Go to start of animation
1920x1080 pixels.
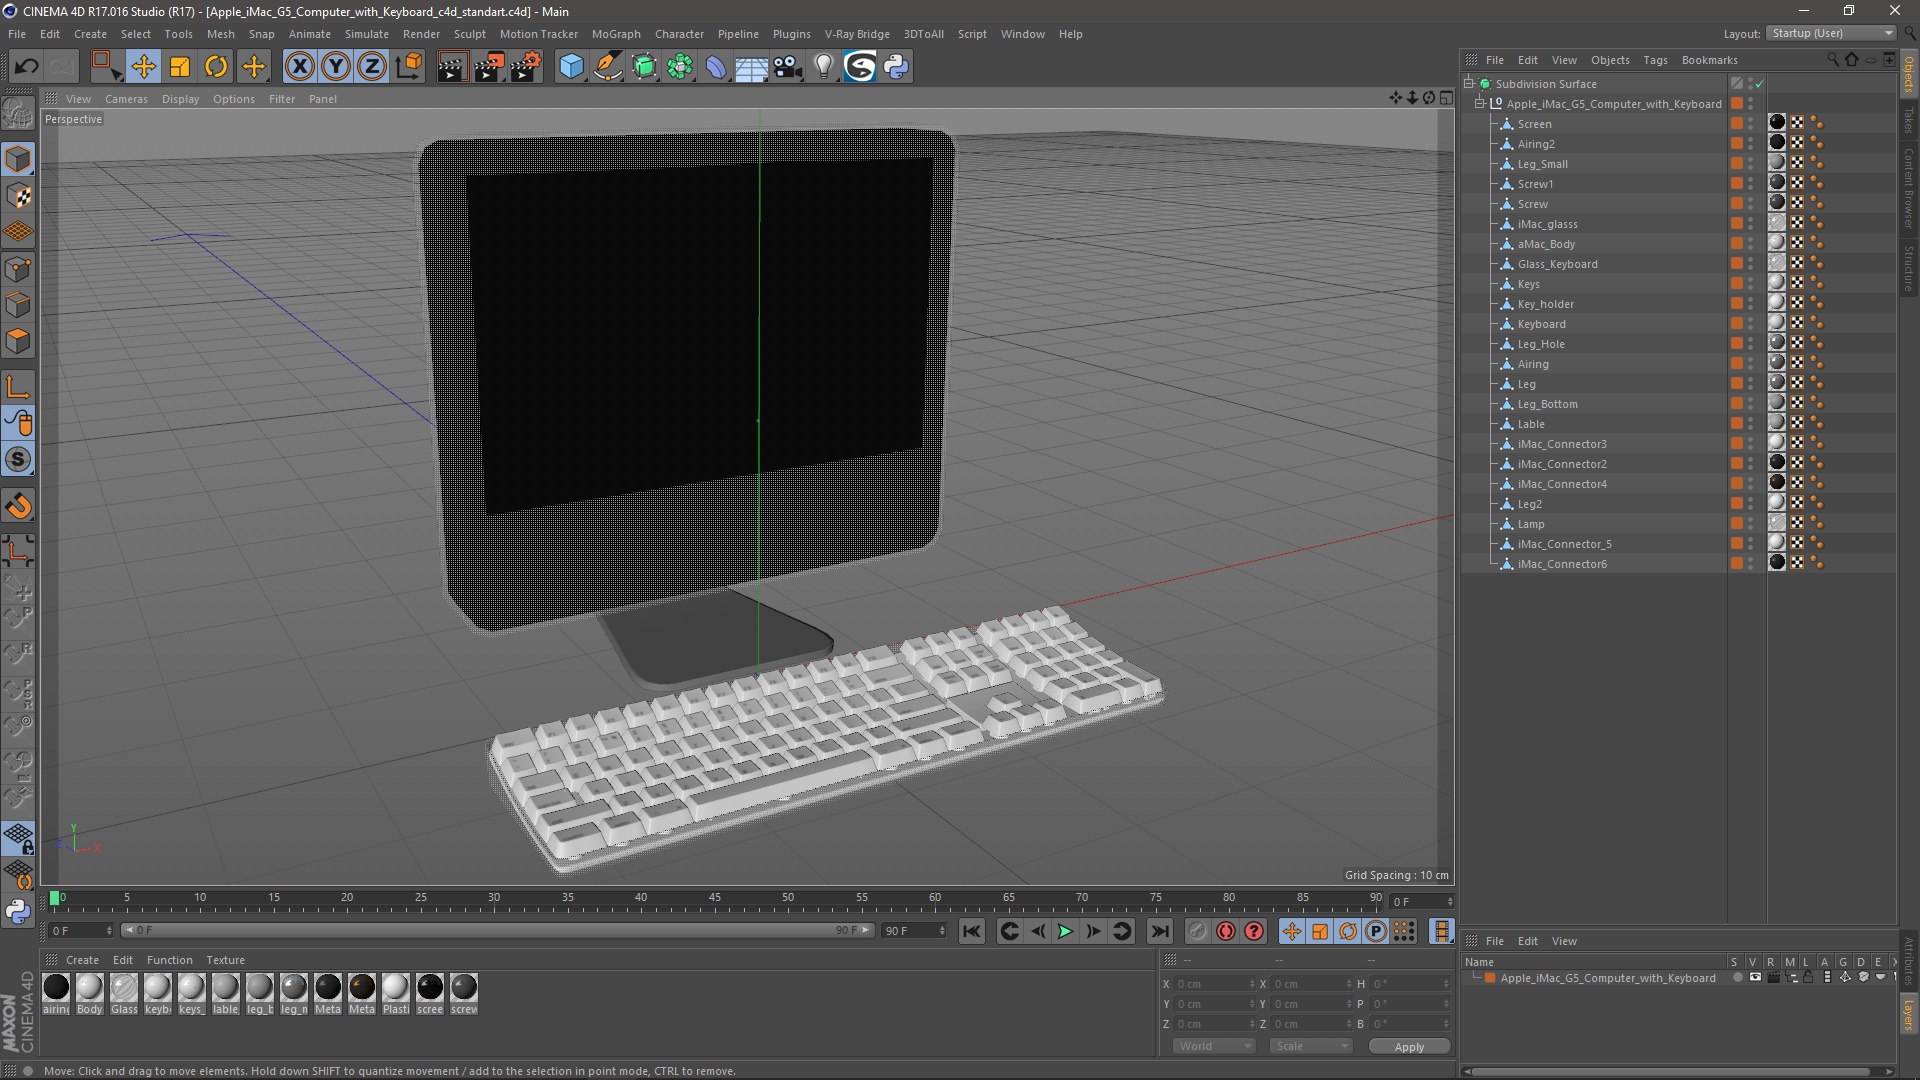click(x=971, y=932)
